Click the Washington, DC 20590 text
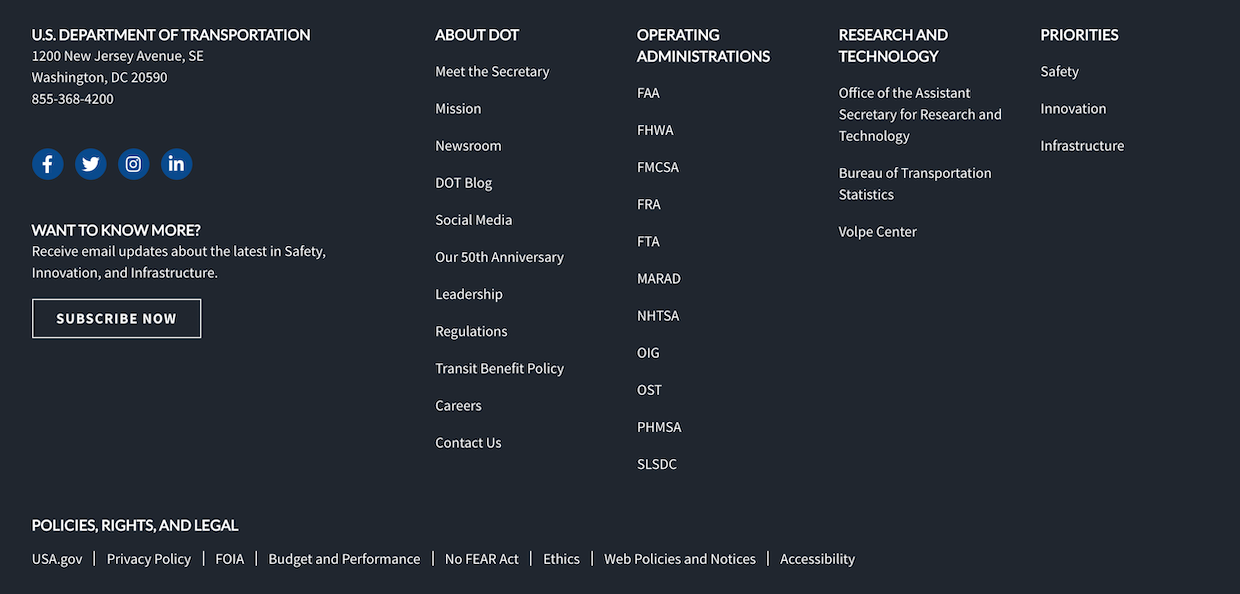The image size is (1240, 594). [x=100, y=77]
